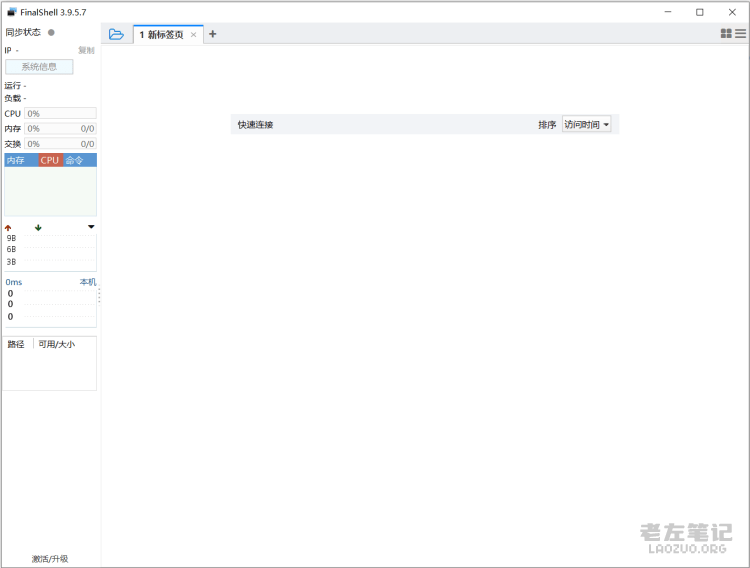Open the hamburger menu icon
This screenshot has height=568, width=750.
pyautogui.click(x=740, y=33)
